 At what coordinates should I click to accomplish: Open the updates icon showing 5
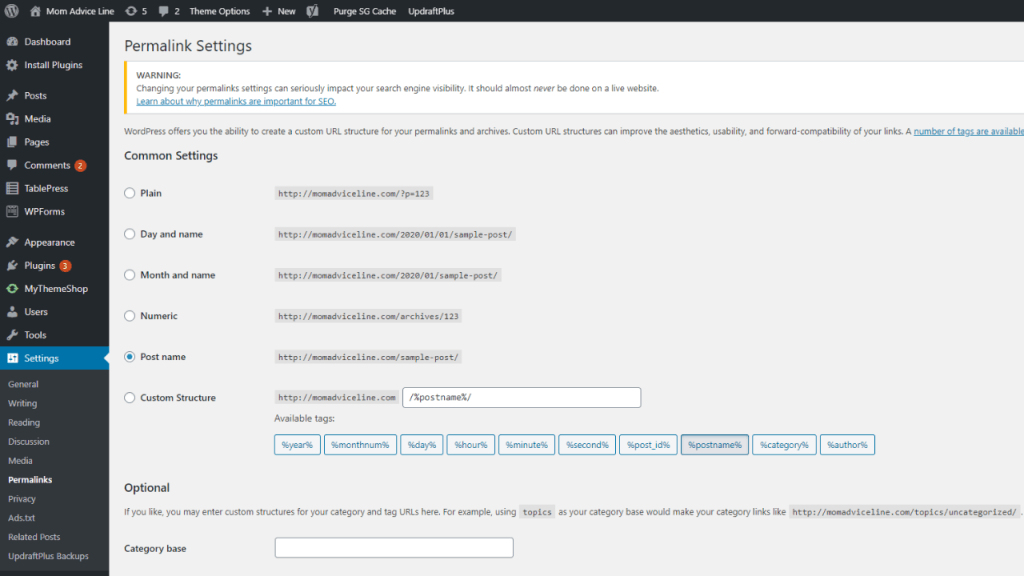pyautogui.click(x=131, y=11)
